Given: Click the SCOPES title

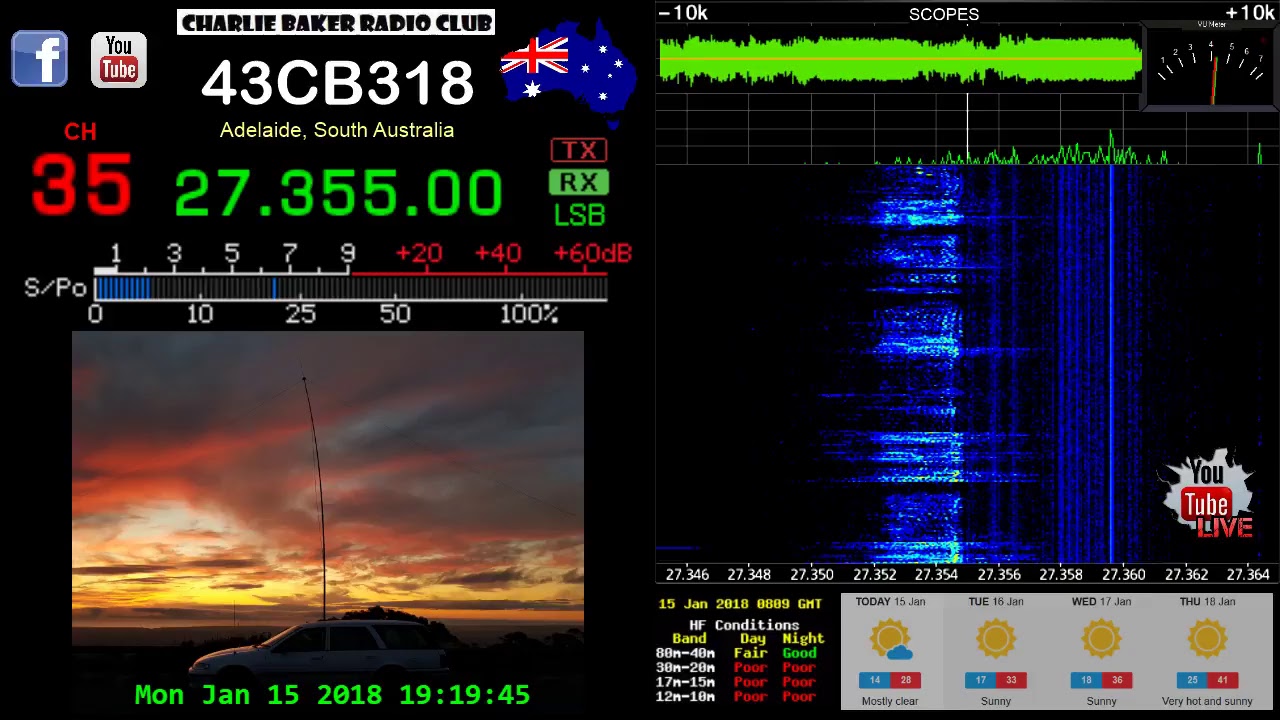Looking at the screenshot, I should click(944, 14).
